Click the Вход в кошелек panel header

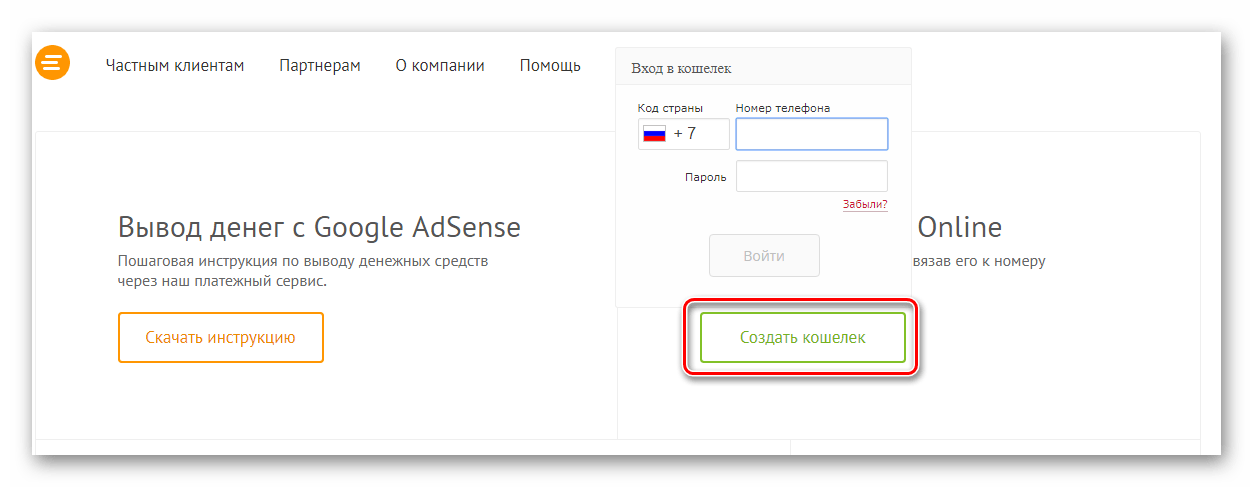click(x=682, y=69)
